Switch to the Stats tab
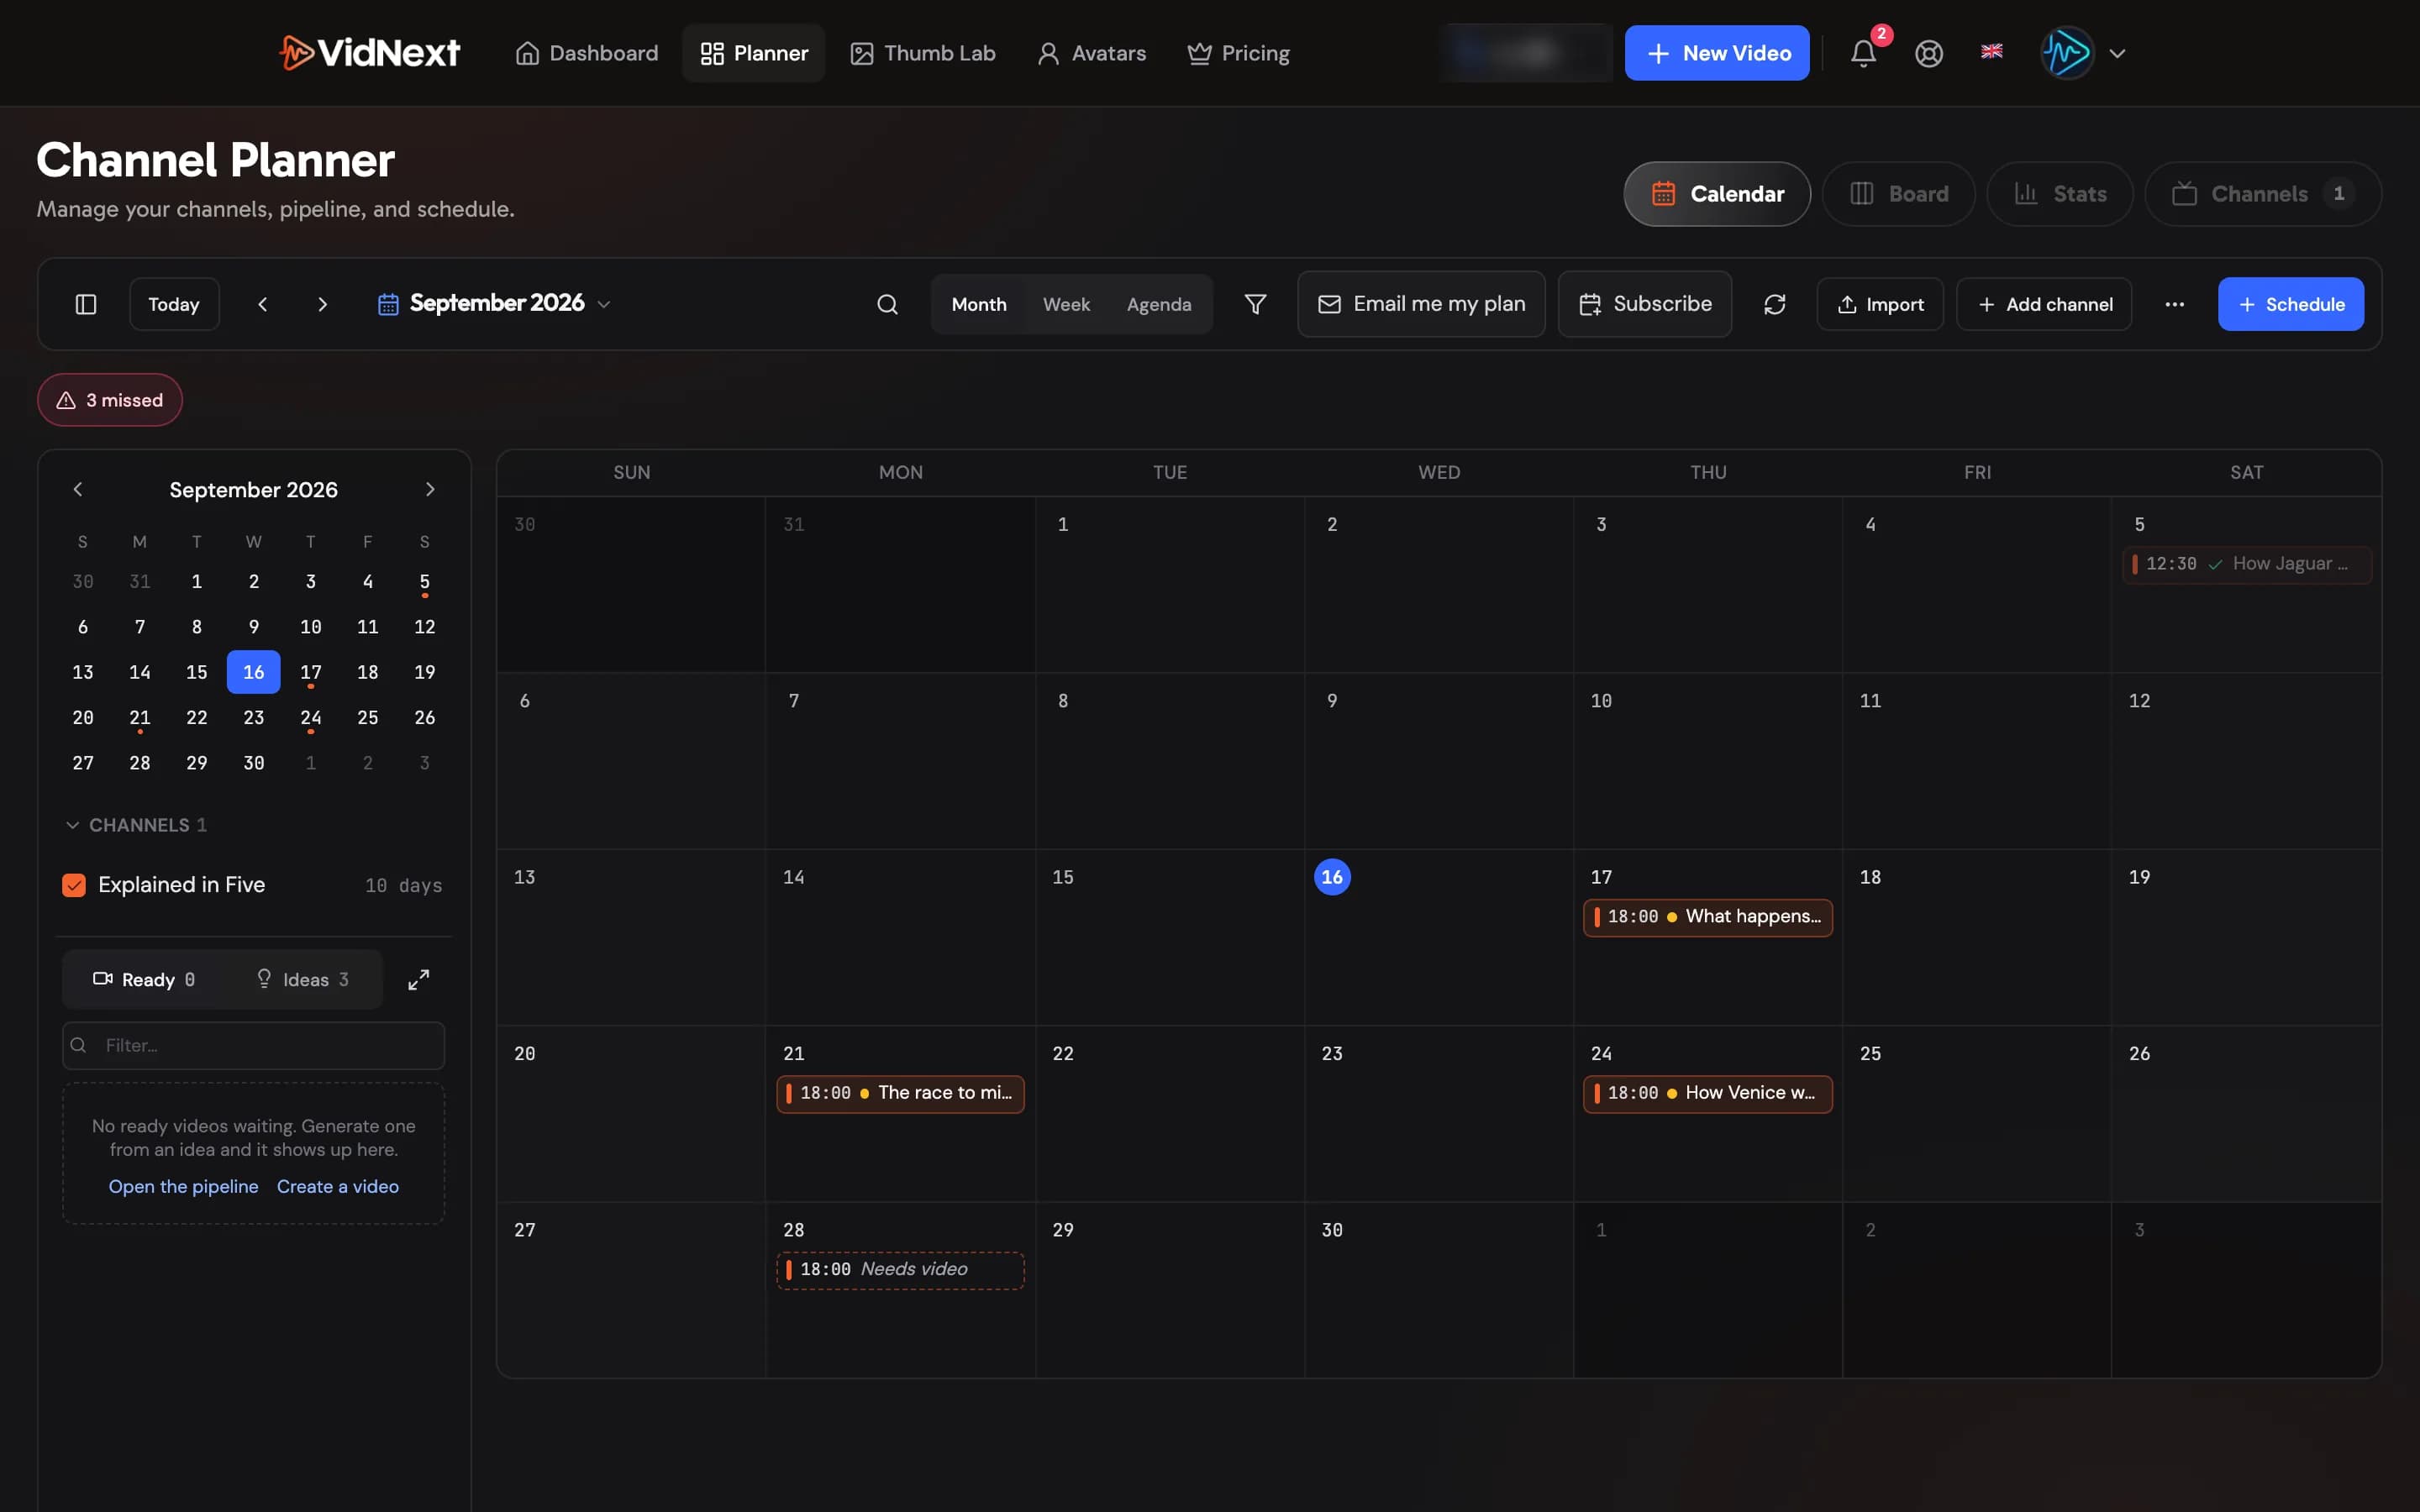 [x=2060, y=194]
